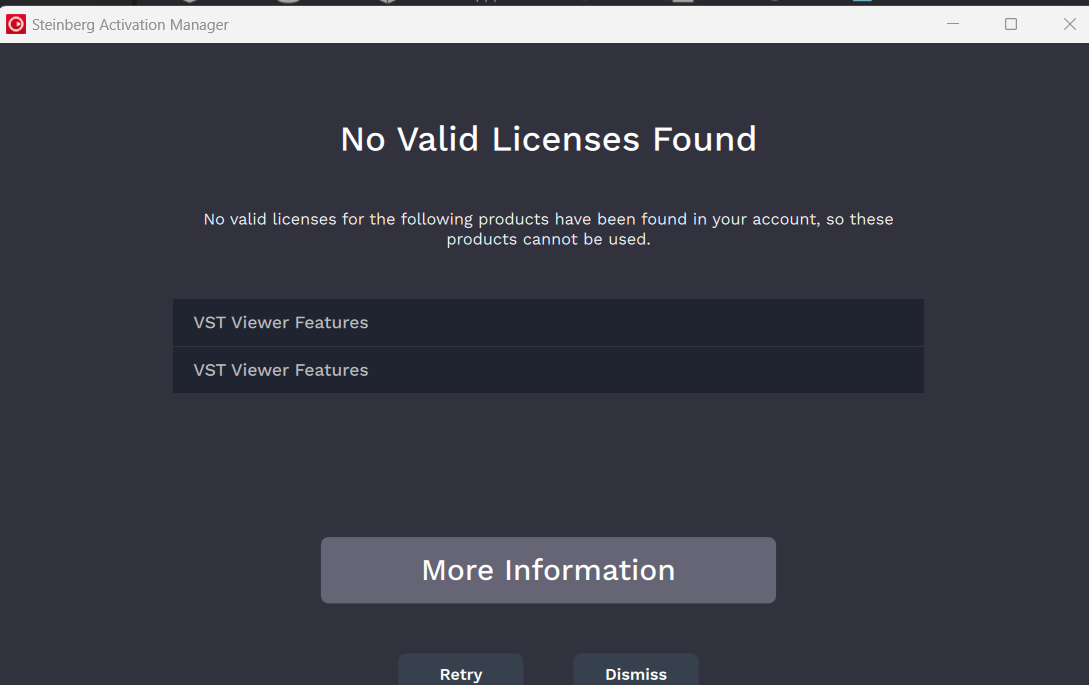Image resolution: width=1089 pixels, height=685 pixels.
Task: Dismiss the license warning
Action: tap(635, 671)
